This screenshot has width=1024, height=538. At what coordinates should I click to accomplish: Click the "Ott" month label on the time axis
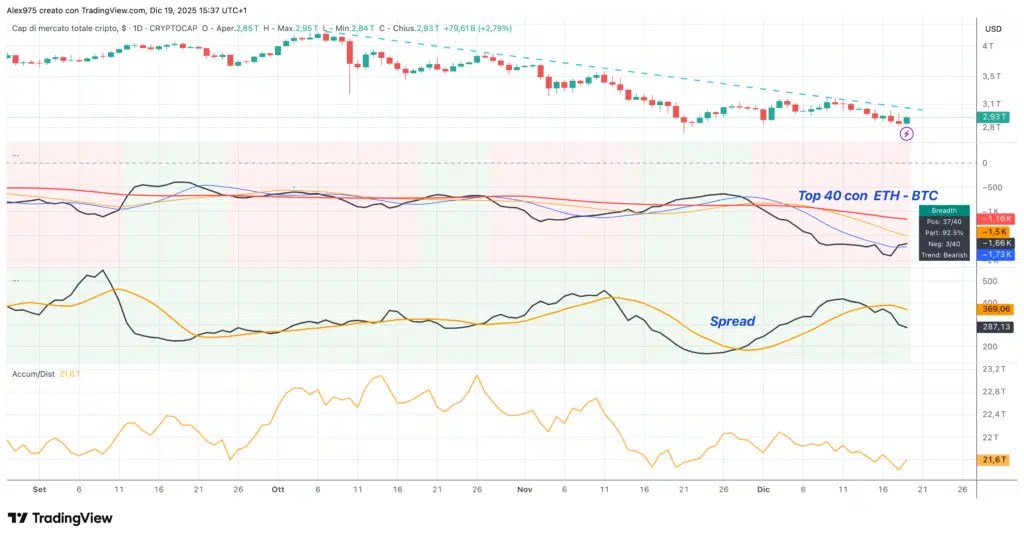pyautogui.click(x=278, y=490)
